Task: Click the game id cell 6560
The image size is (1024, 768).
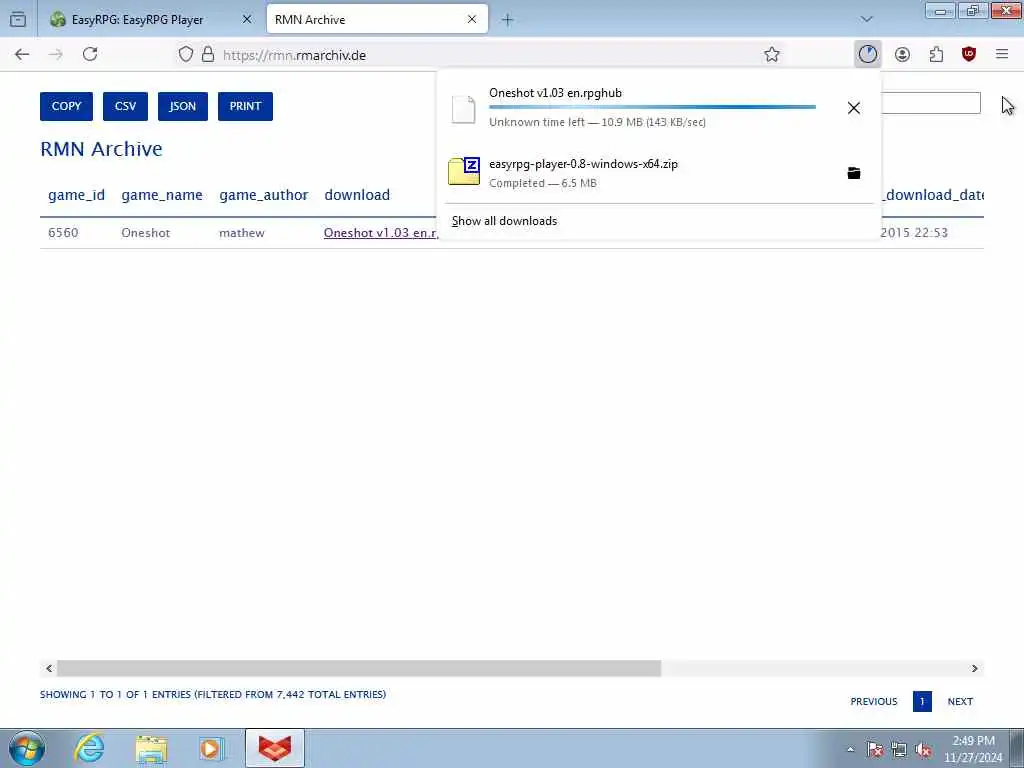Action: point(63,232)
